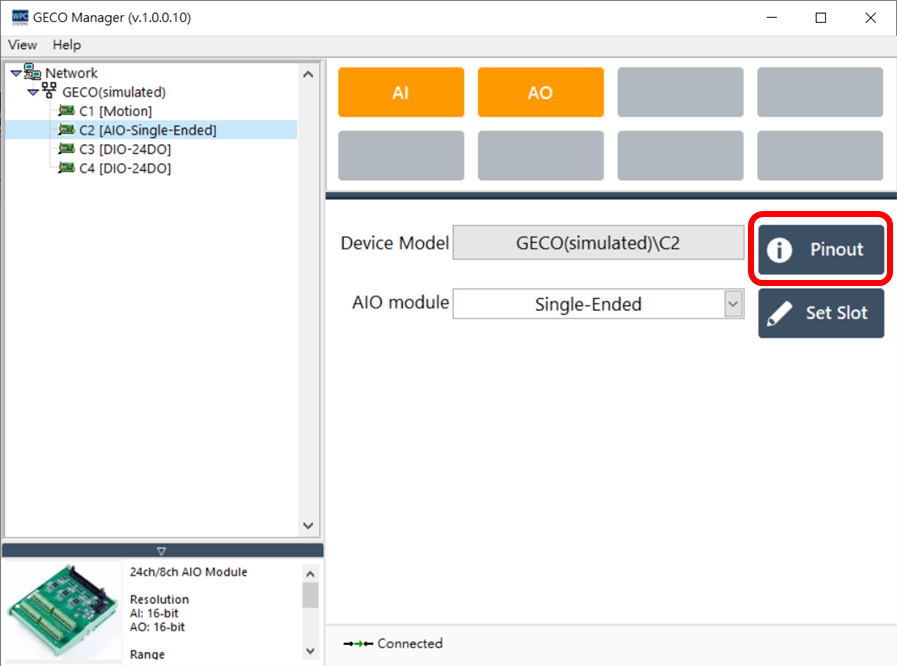Screen dimensions: 897x666
Task: Click the info icon inside the Pinout button
Action: point(780,249)
